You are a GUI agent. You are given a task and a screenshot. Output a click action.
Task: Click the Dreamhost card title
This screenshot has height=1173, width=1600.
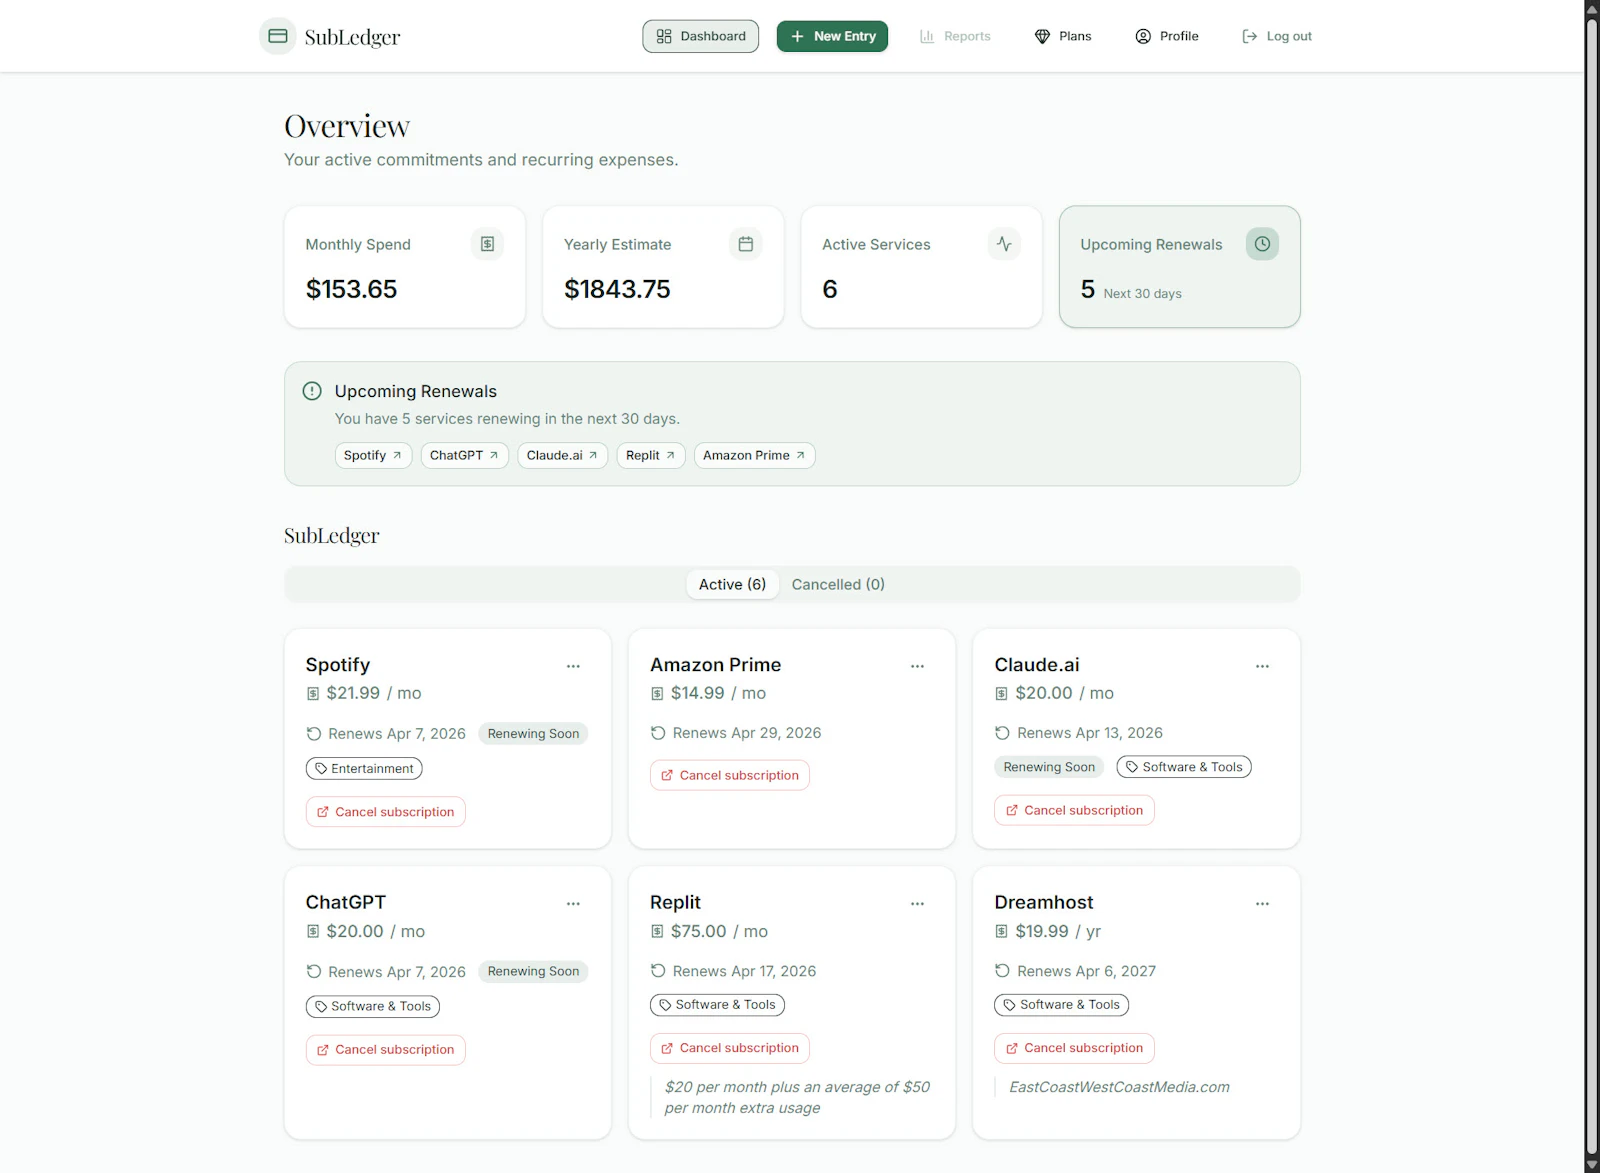[x=1043, y=903]
